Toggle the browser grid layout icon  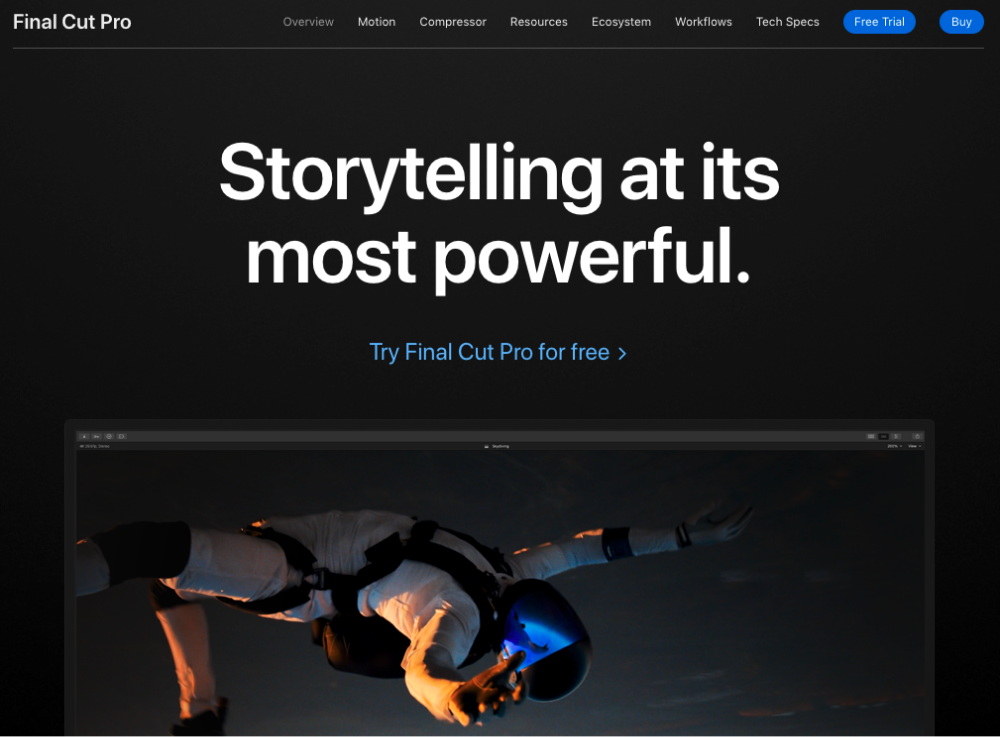point(871,437)
